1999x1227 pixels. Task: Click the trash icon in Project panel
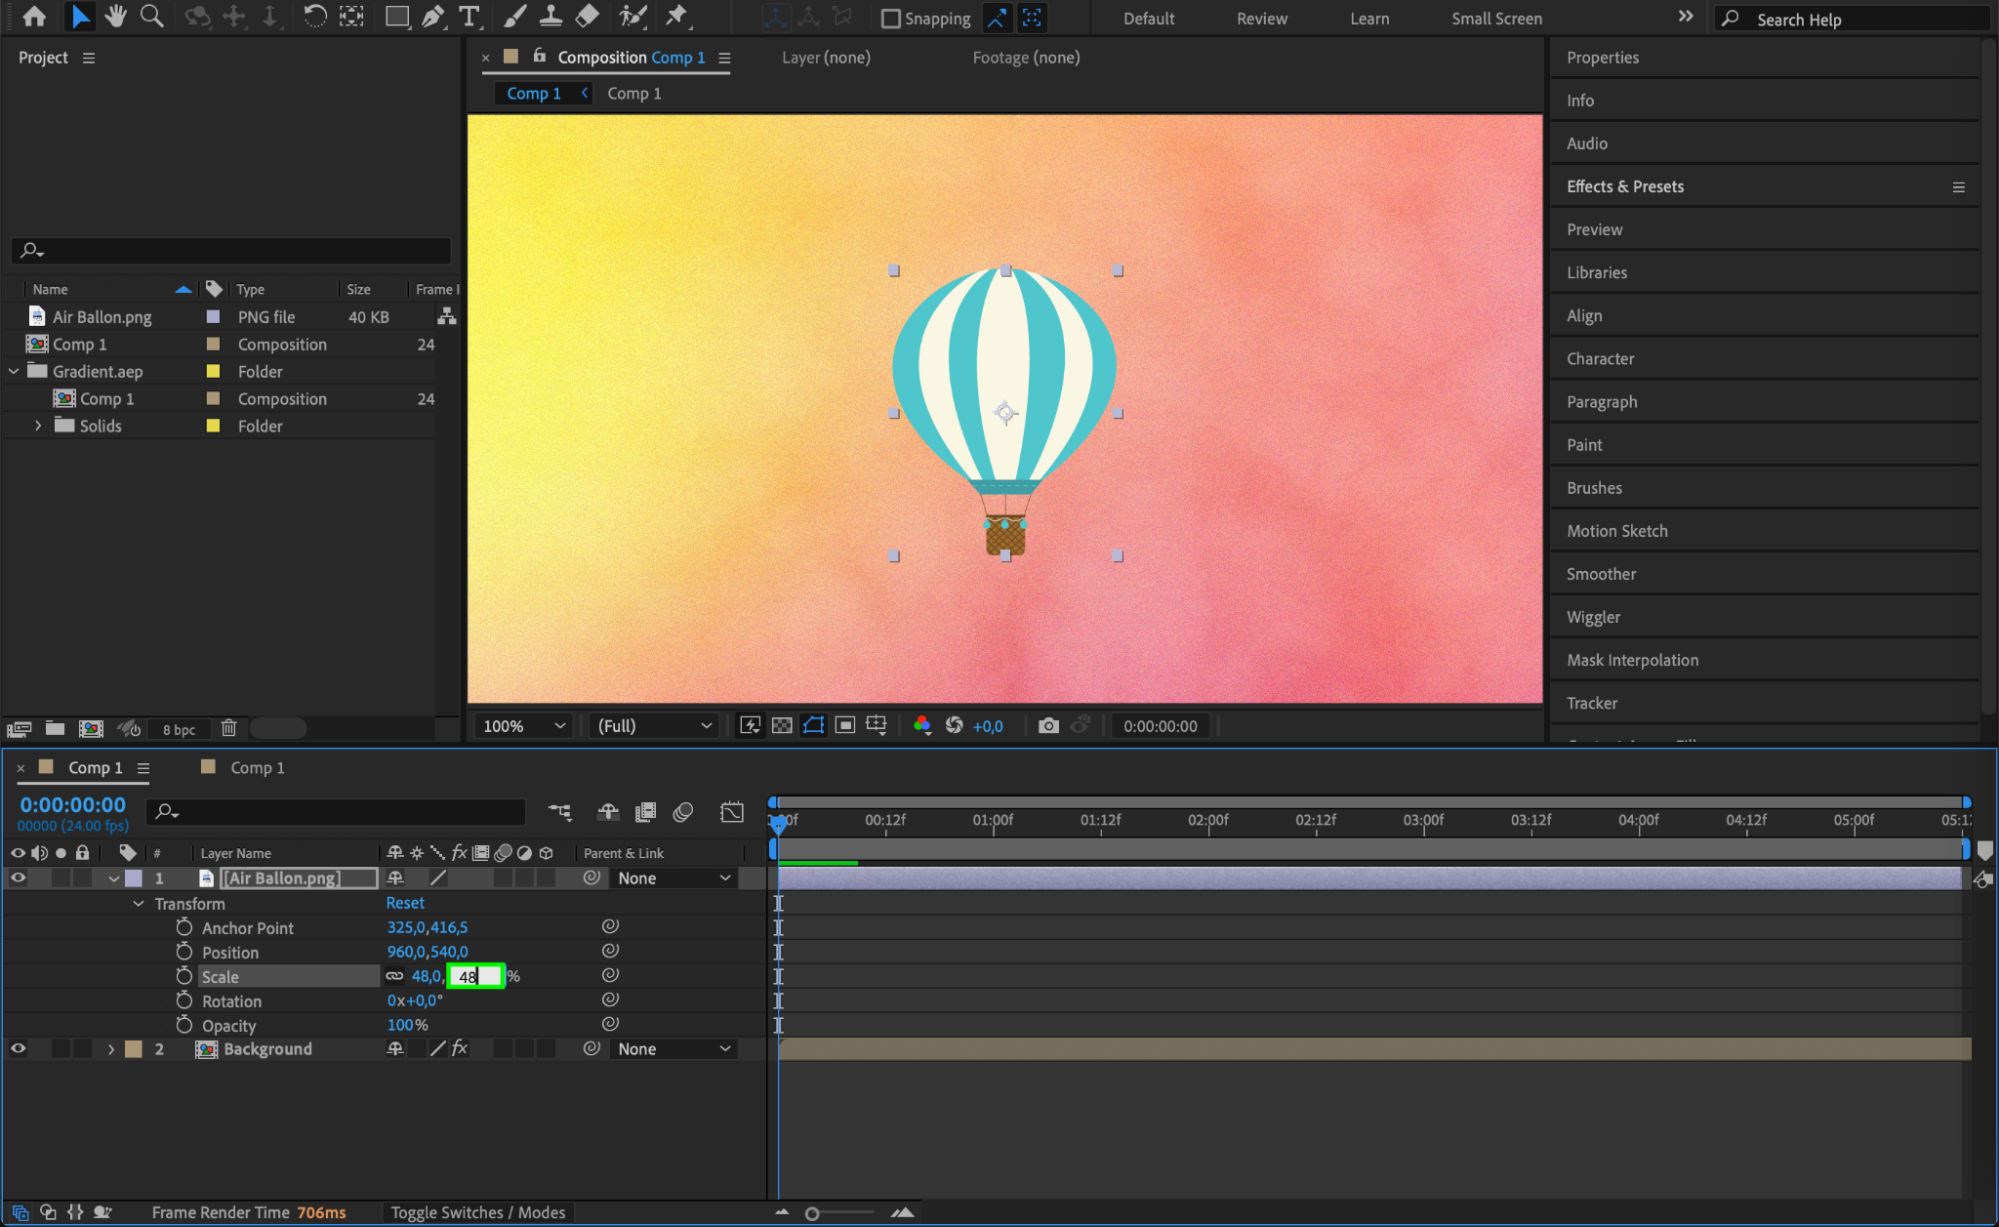tap(229, 728)
